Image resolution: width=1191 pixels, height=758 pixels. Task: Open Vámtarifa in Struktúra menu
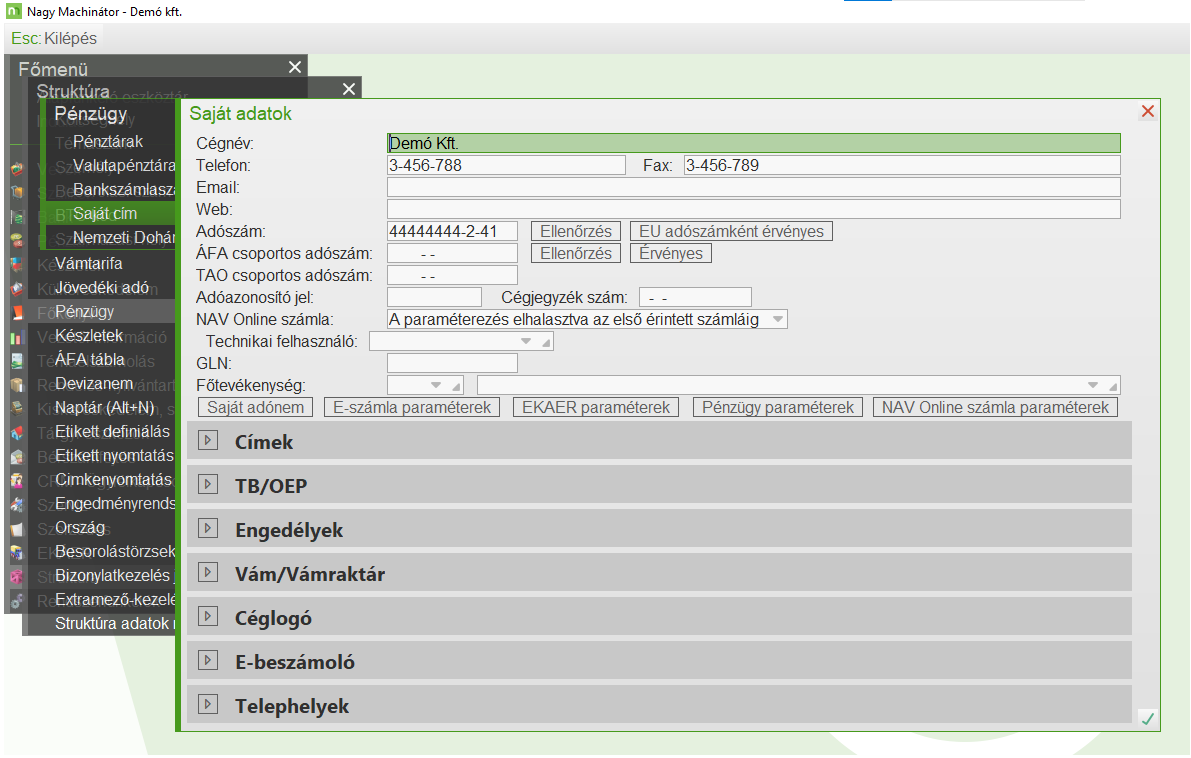pos(88,264)
